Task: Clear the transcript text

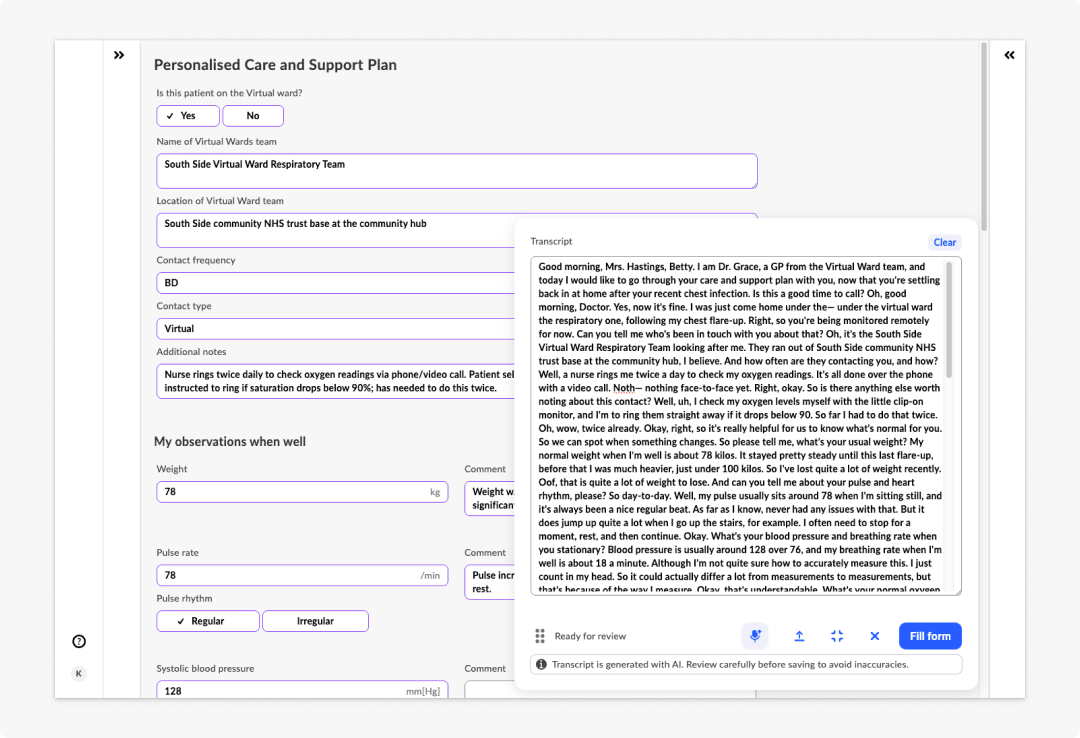Action: (x=944, y=243)
